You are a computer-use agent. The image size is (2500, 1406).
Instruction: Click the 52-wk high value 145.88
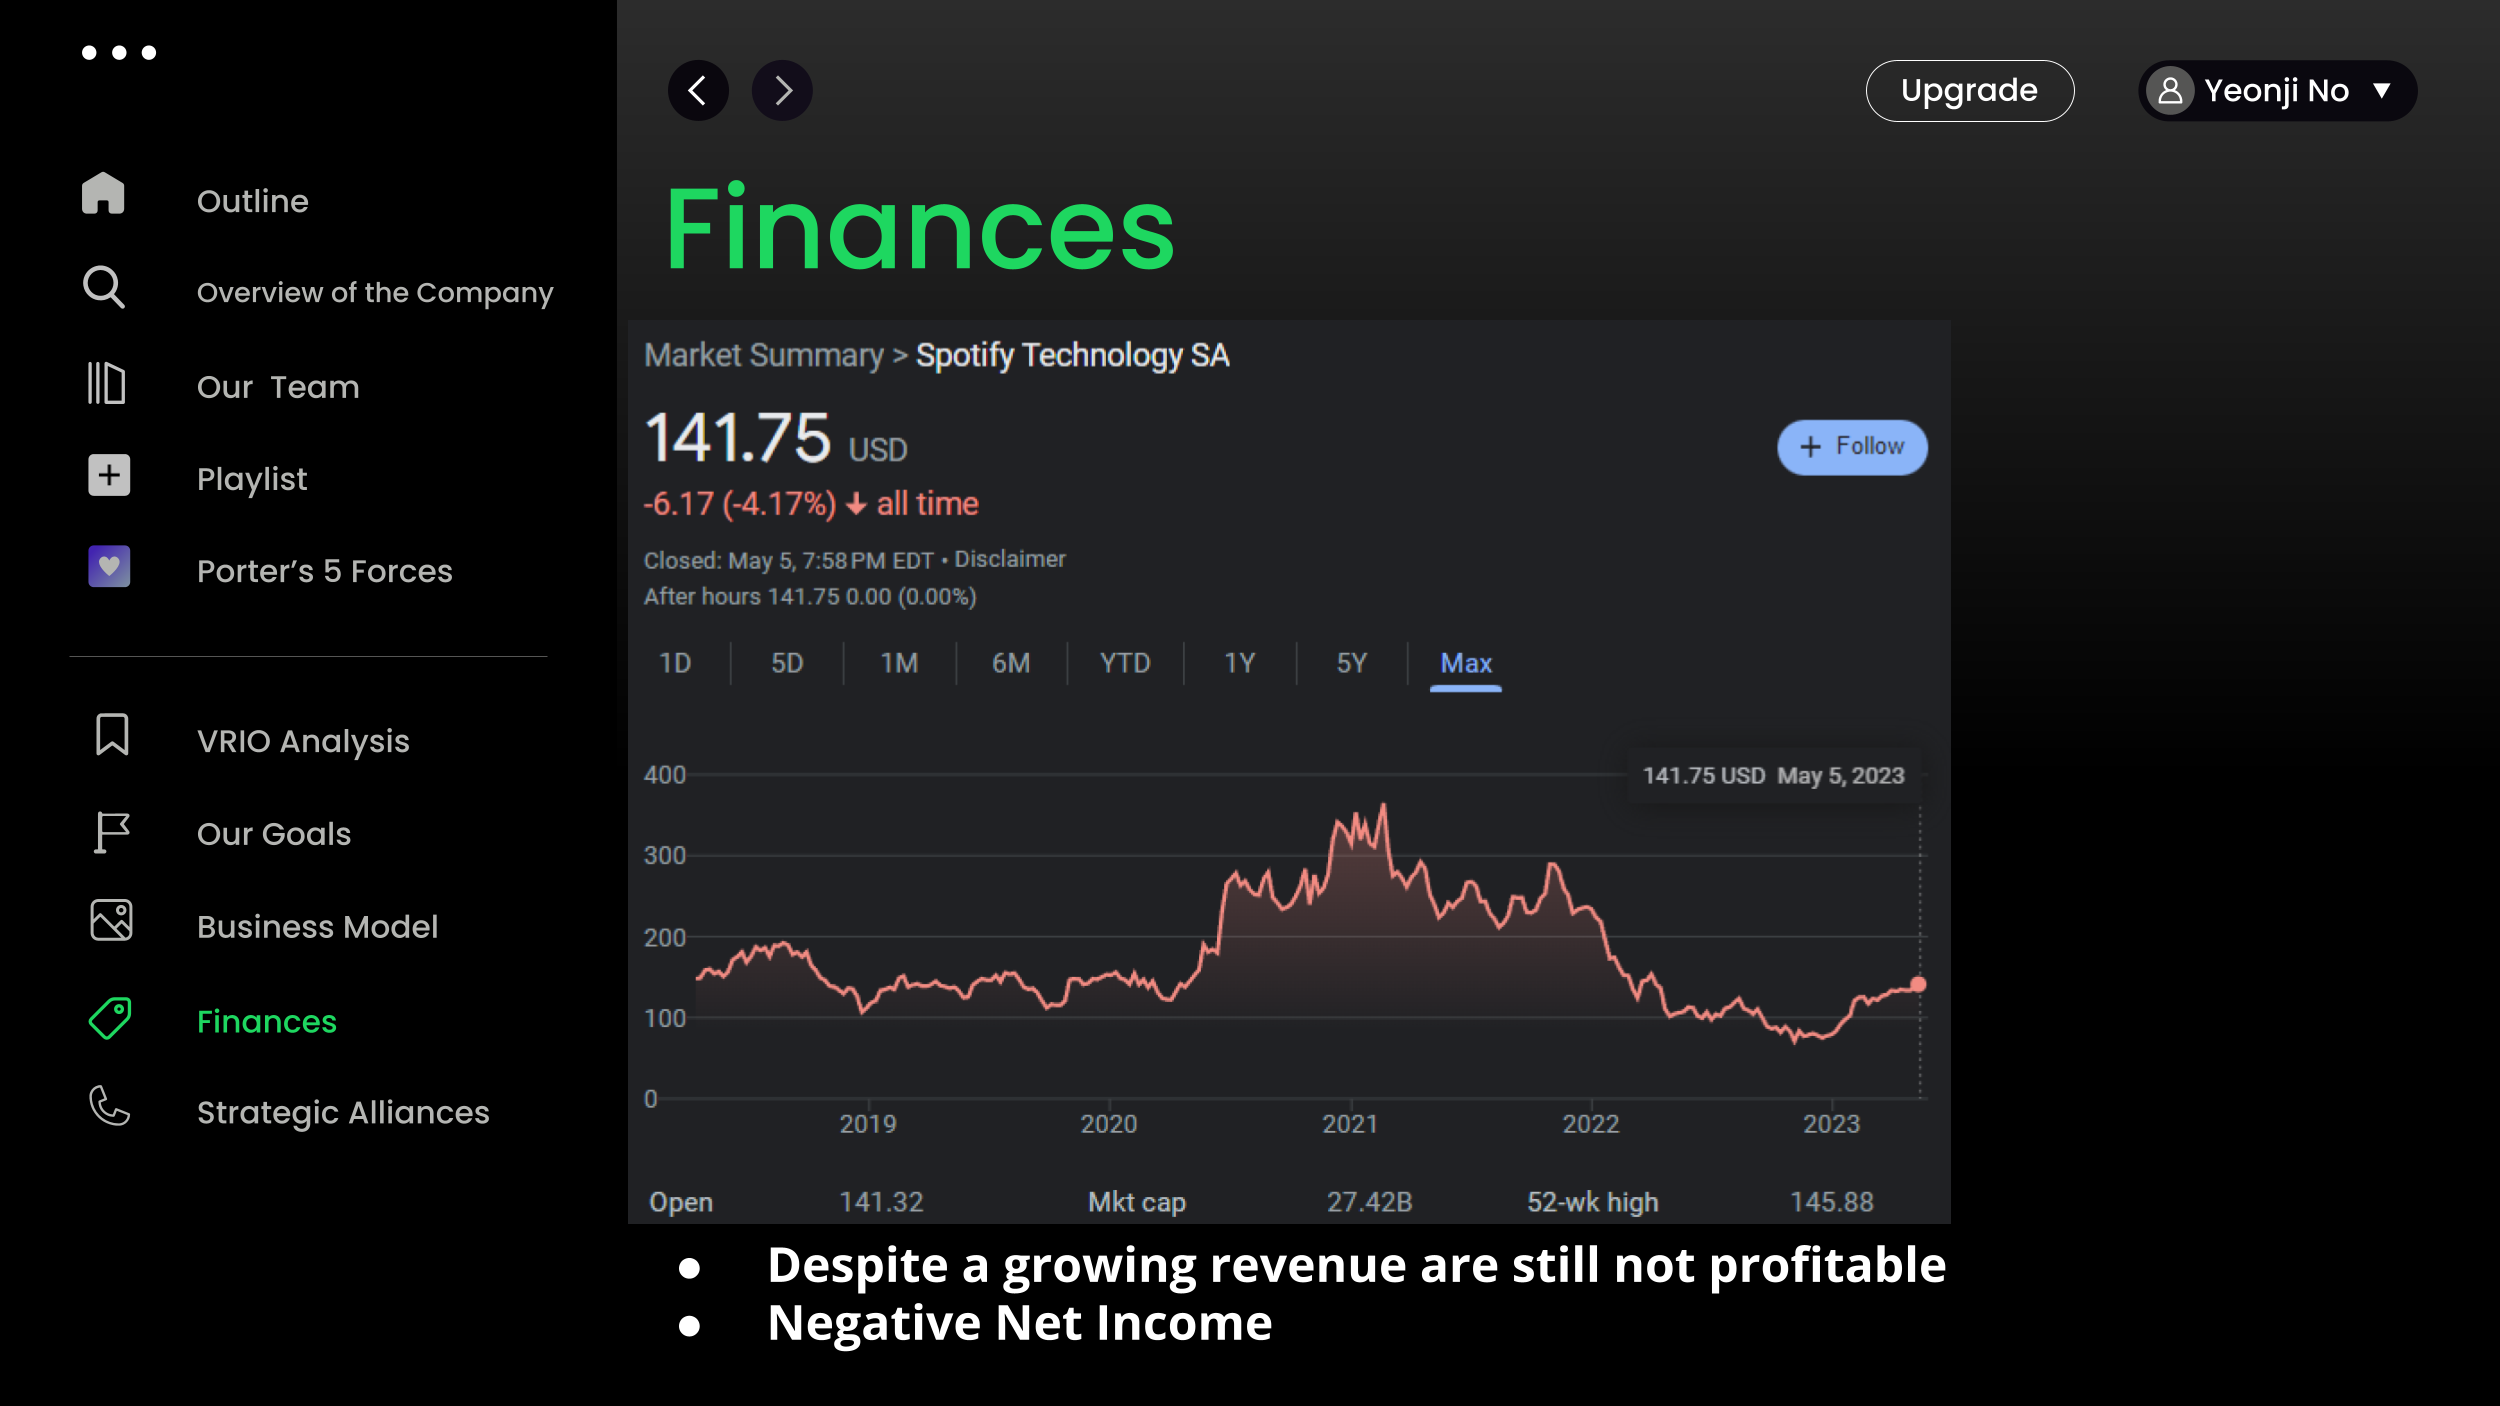[x=1831, y=1202]
